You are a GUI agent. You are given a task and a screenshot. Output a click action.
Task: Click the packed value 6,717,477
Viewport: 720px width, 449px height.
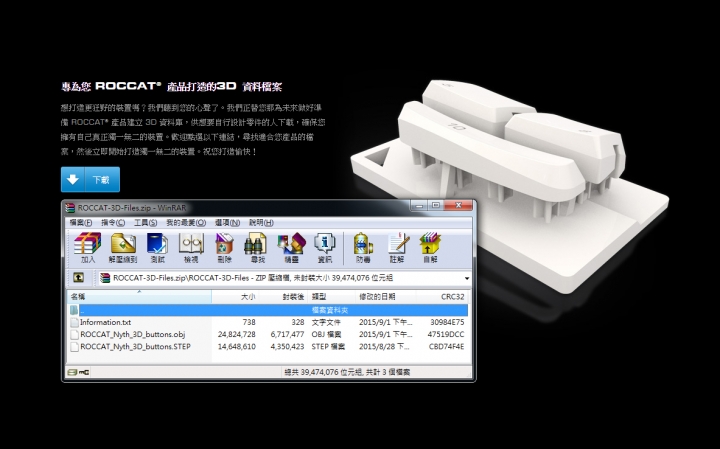(287, 334)
